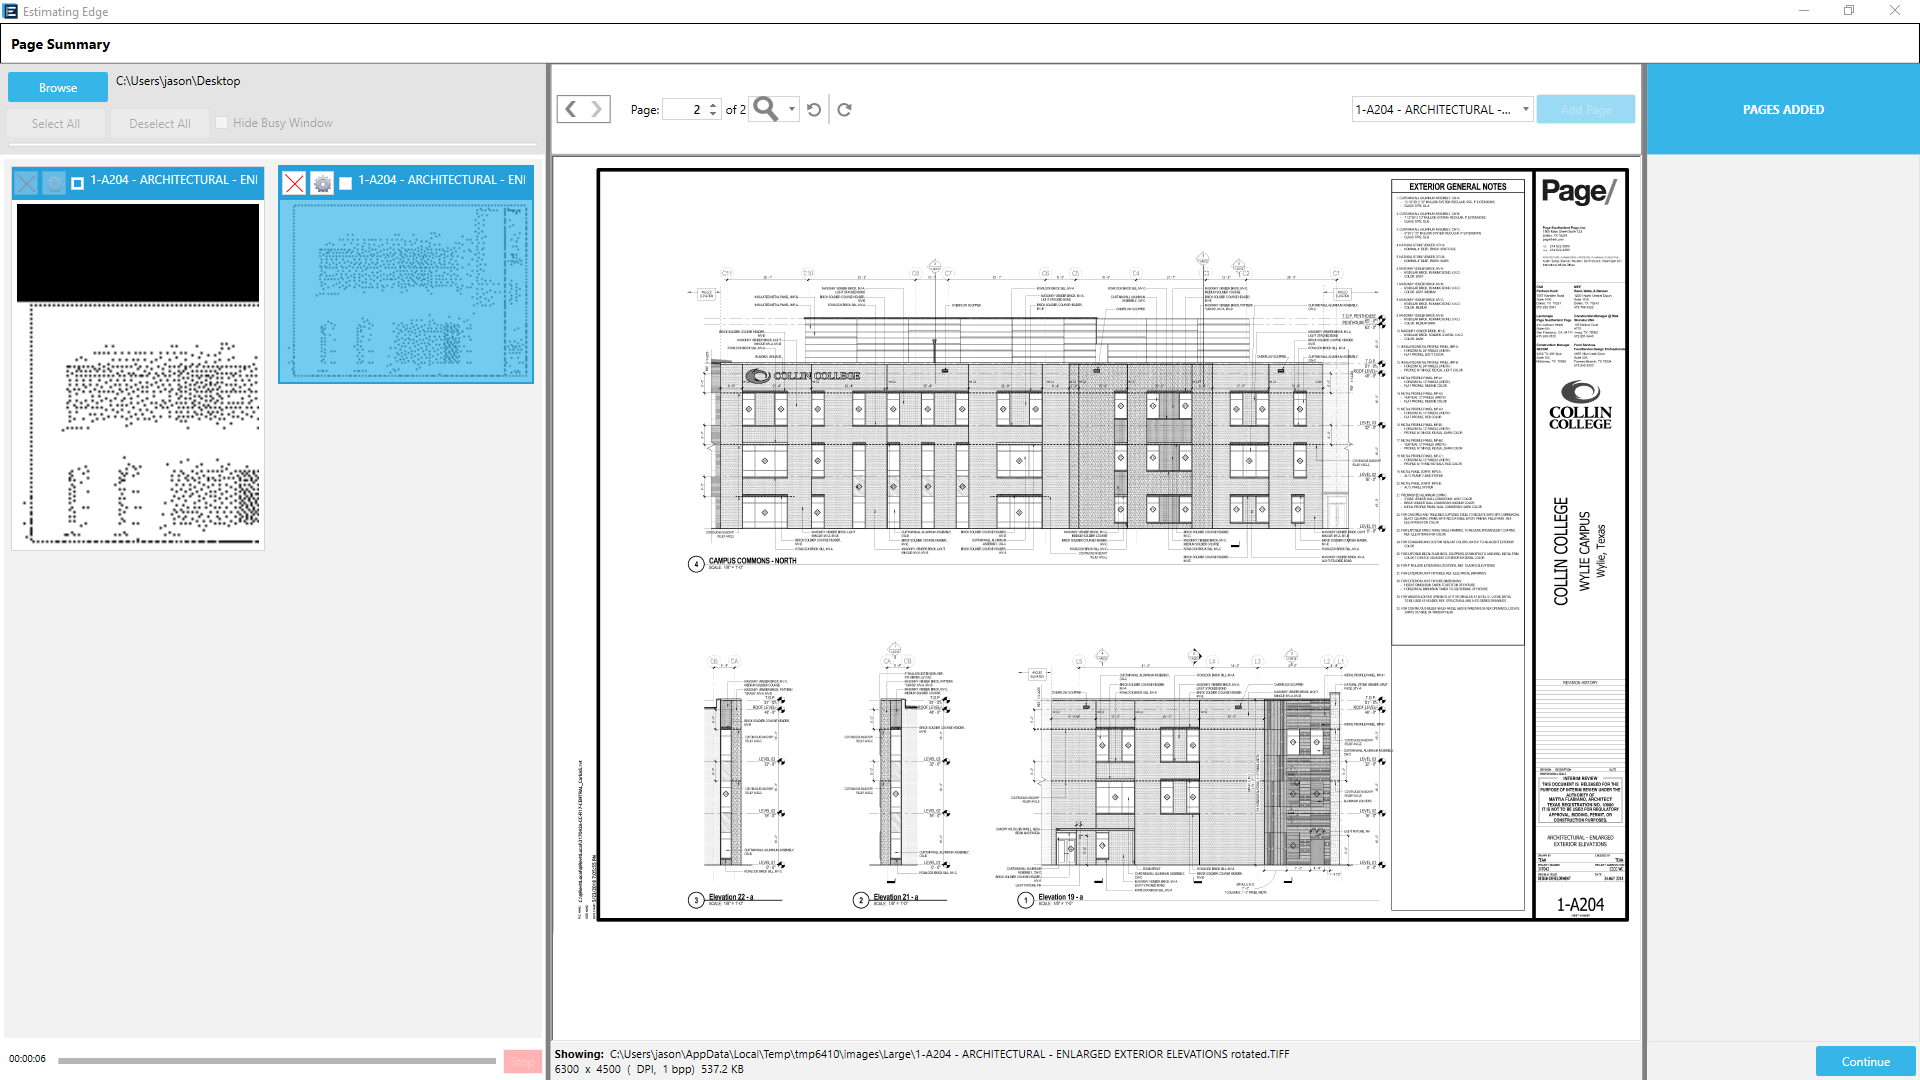This screenshot has width=1920, height=1080.
Task: Restore down the Estimating Edge window
Action: 1849,11
